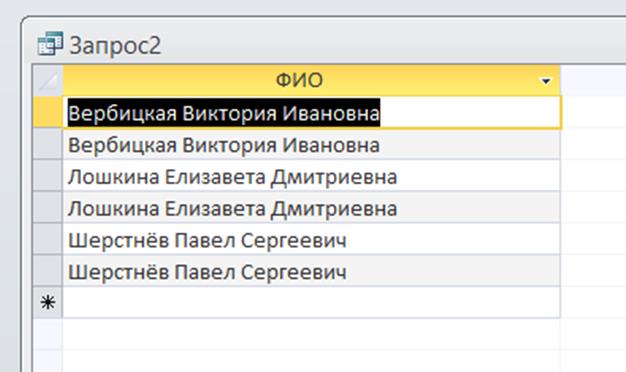Click the Запрос2 query icon
626x372 pixels.
point(50,43)
